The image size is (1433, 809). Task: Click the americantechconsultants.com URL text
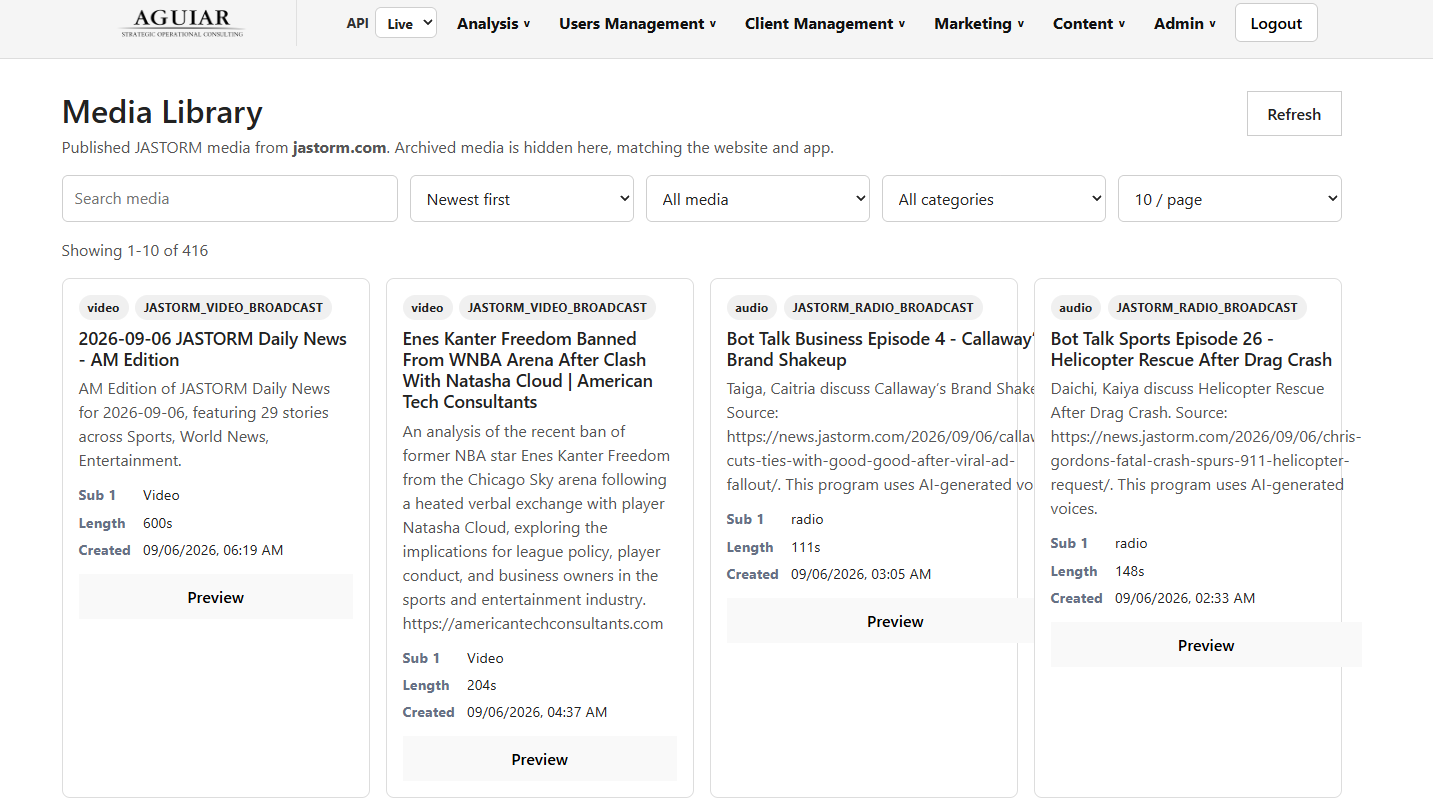pos(533,623)
